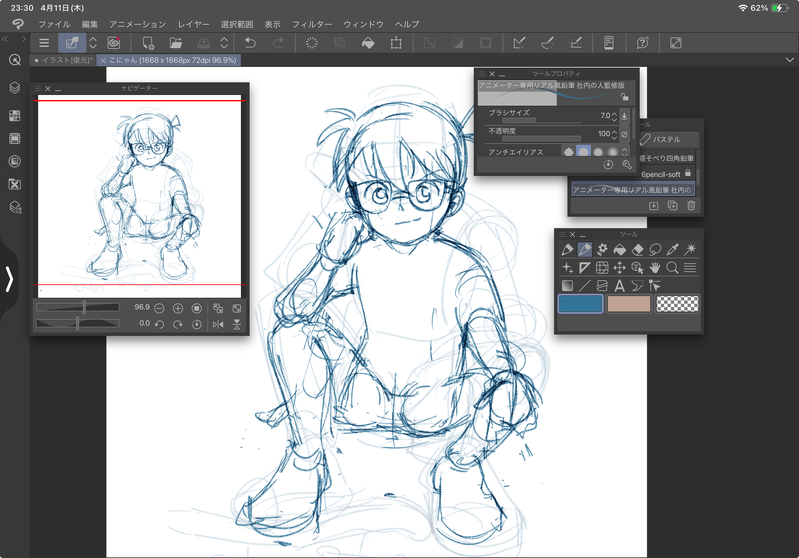Open the timeline filmstrip icon in sidebar
The width and height of the screenshot is (799, 558).
[15, 138]
